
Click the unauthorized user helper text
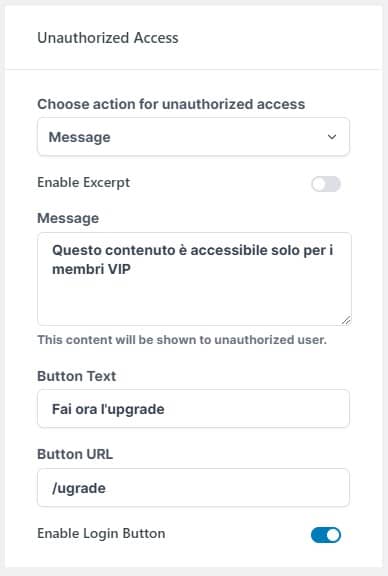click(x=182, y=340)
